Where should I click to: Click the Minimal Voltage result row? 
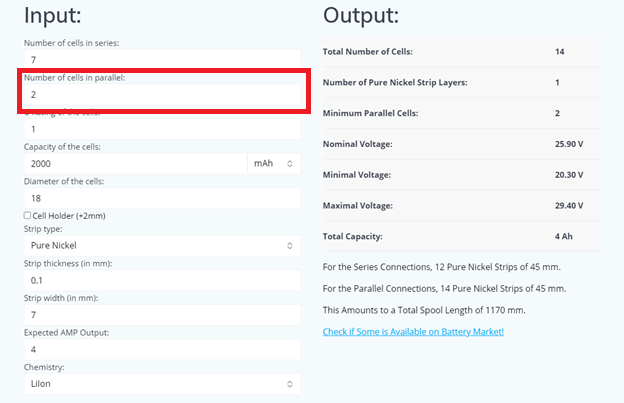point(460,175)
